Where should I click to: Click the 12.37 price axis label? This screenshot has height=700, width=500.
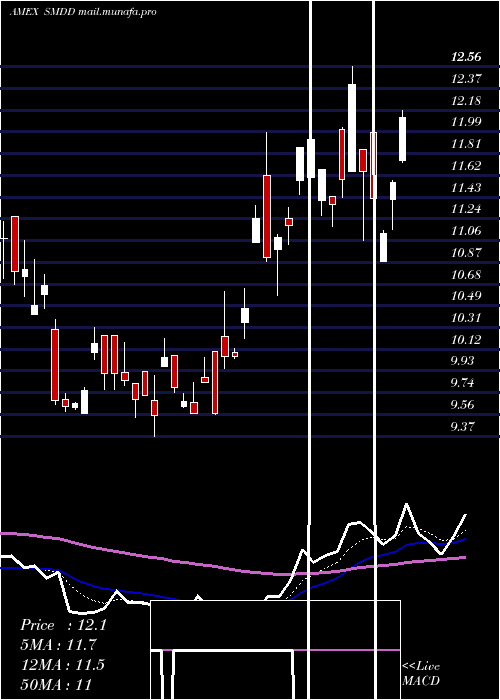click(x=467, y=79)
